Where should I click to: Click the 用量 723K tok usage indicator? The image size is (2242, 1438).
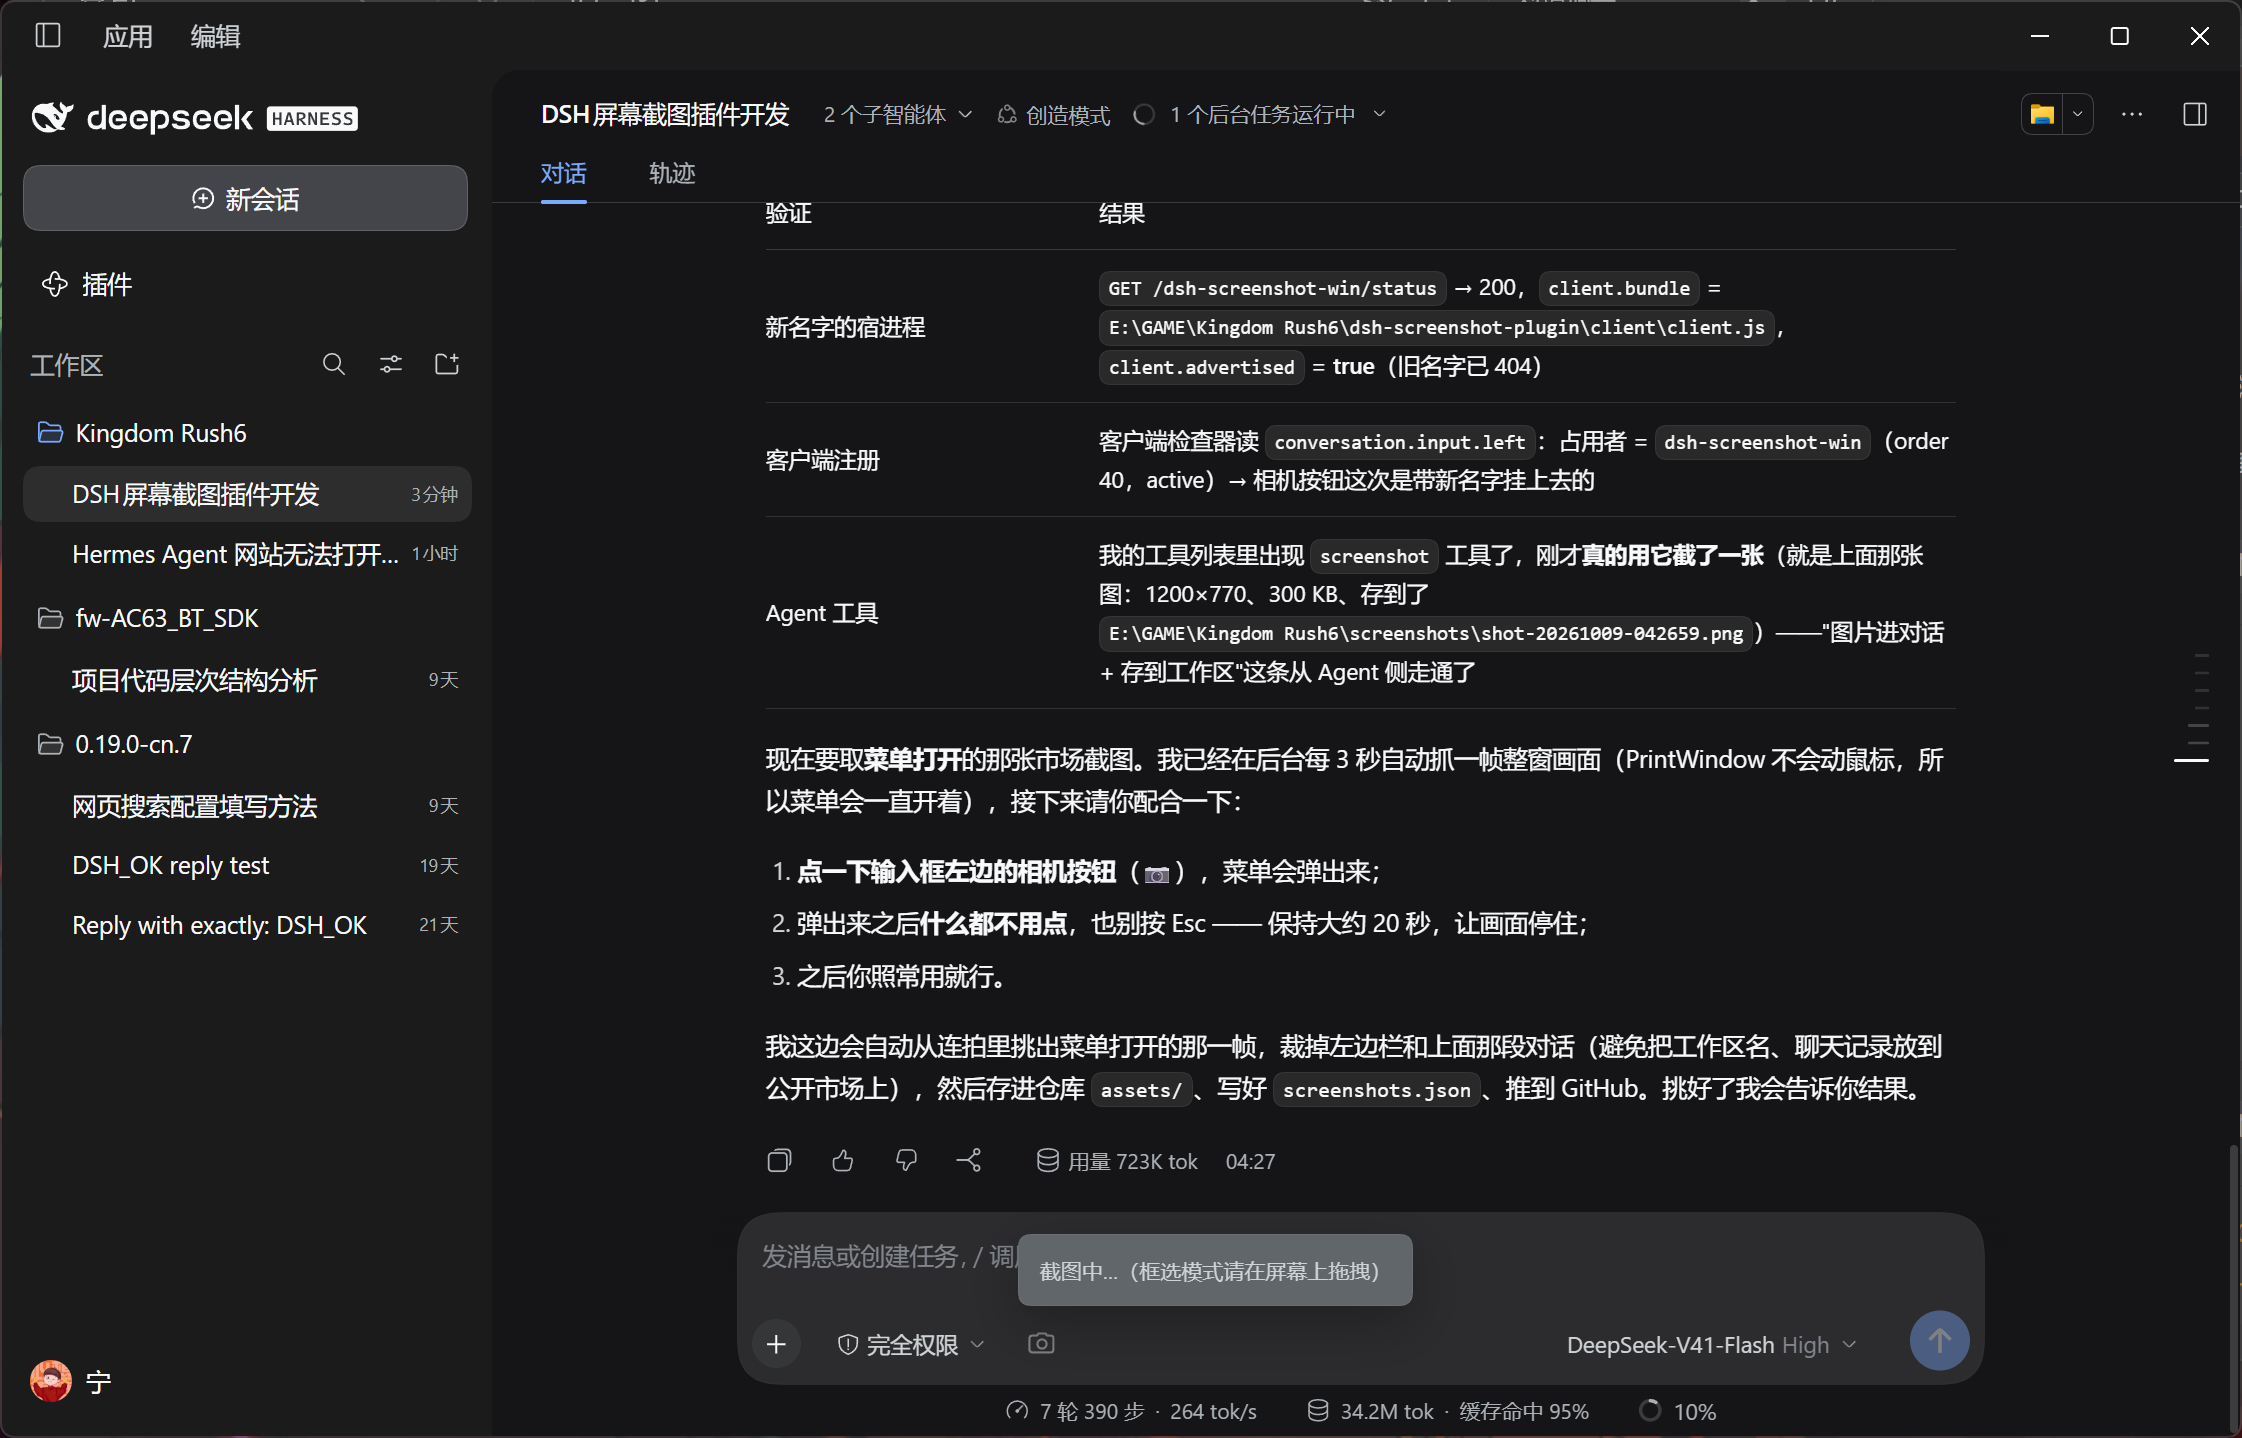[1116, 1161]
